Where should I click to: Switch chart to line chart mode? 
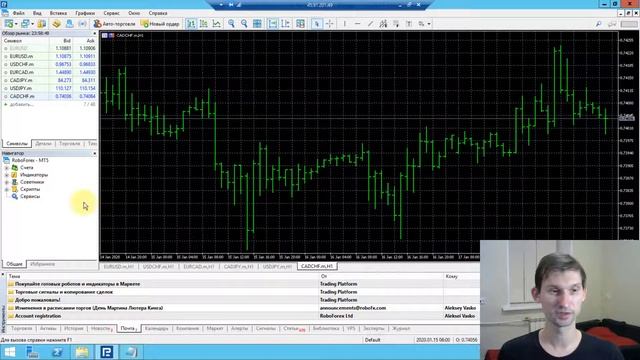216,24
